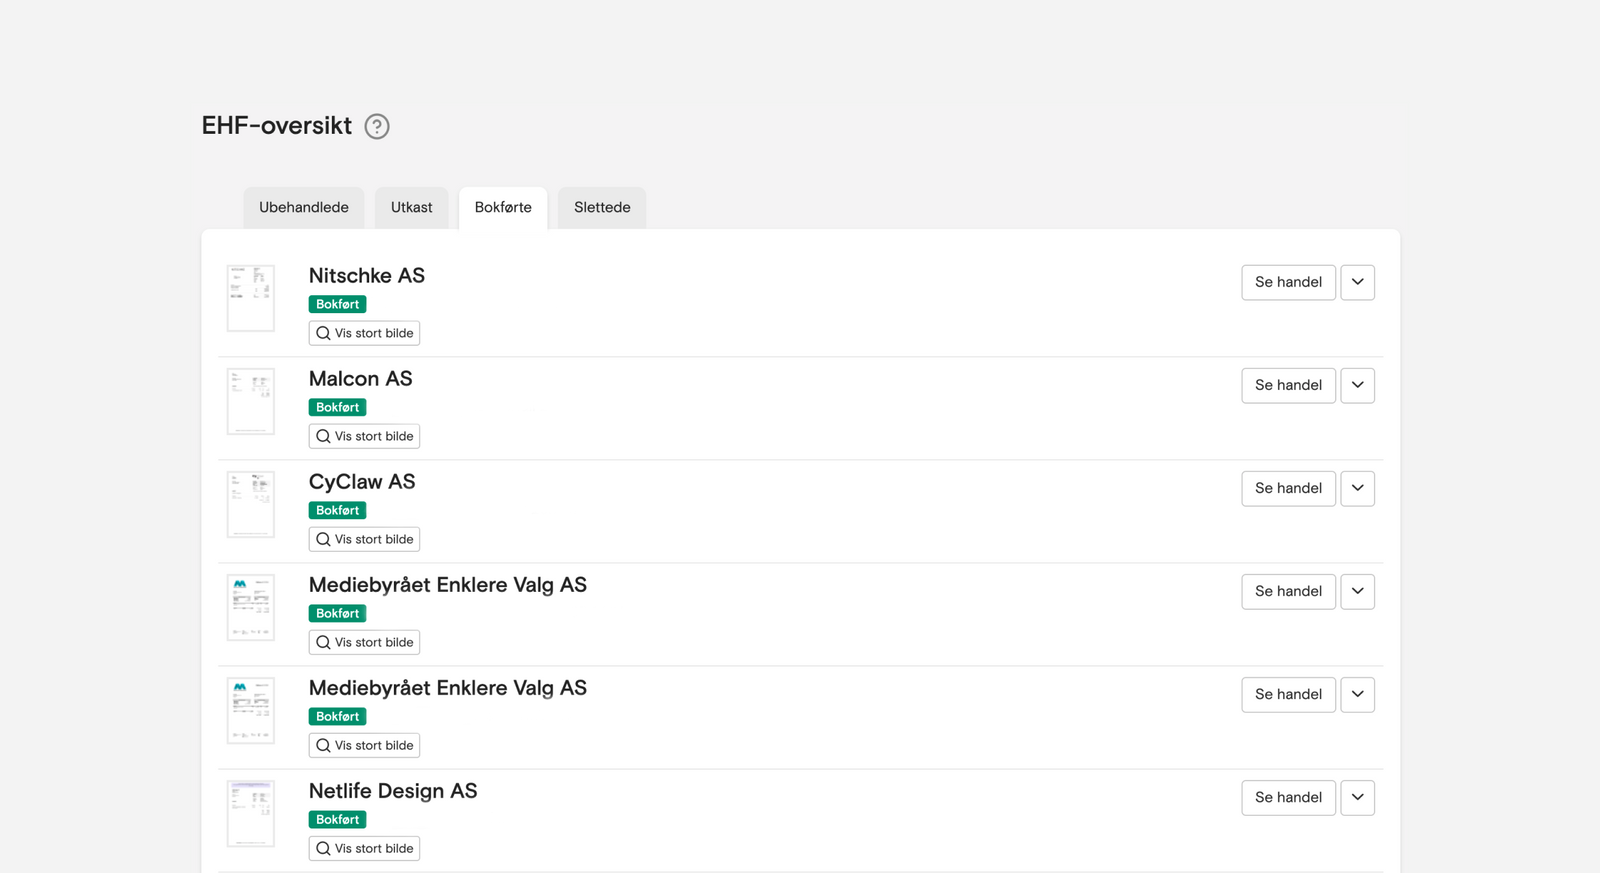Image resolution: width=1600 pixels, height=873 pixels.
Task: Click Se handel for Malcon AS
Action: click(1288, 385)
